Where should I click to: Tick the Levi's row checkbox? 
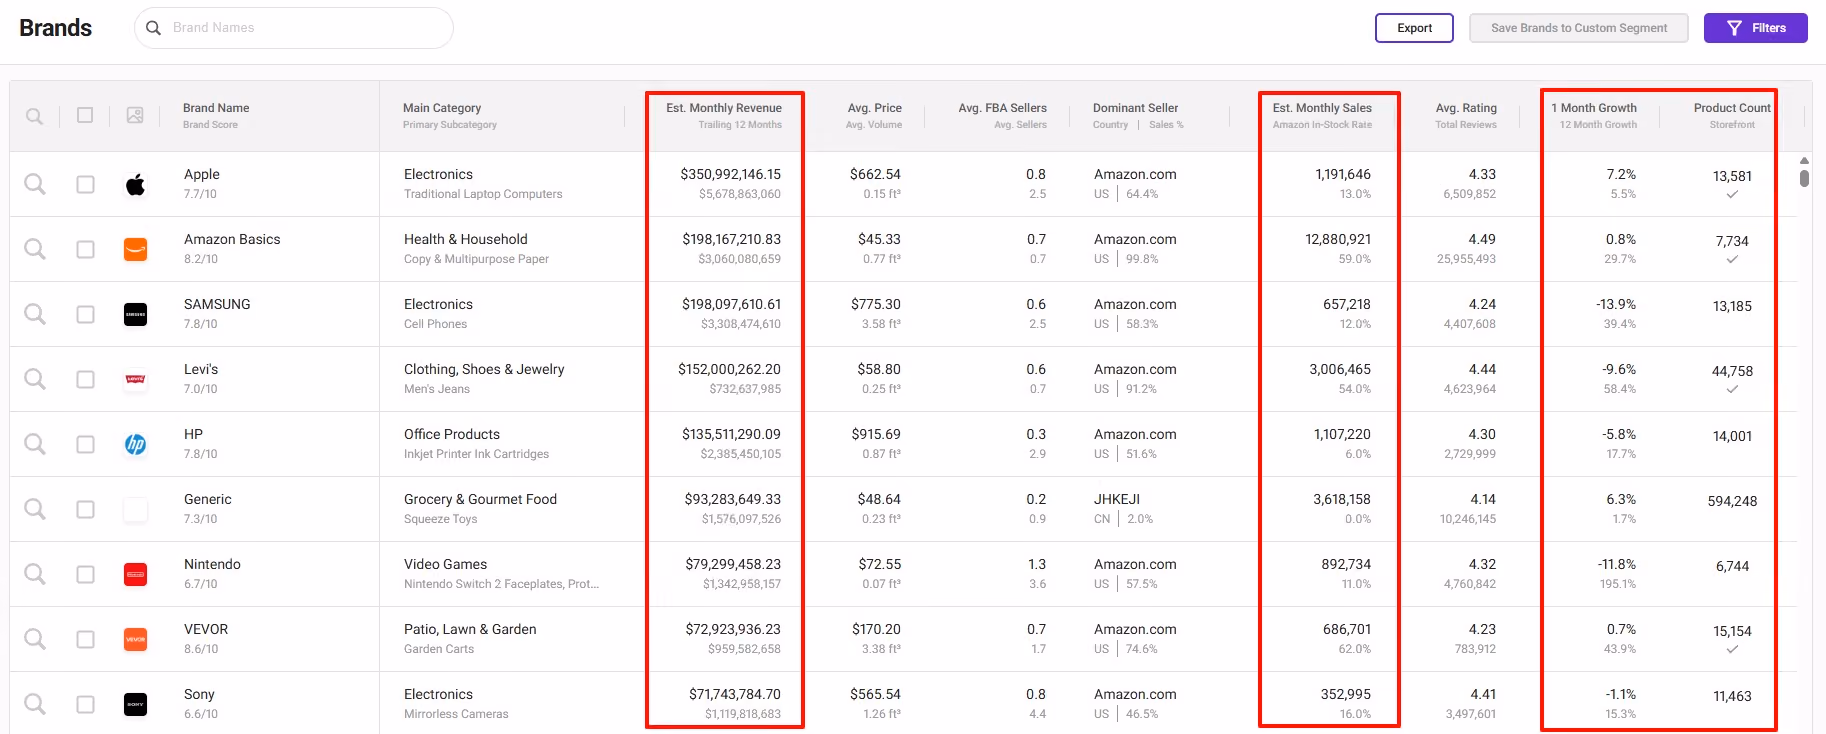tap(86, 379)
